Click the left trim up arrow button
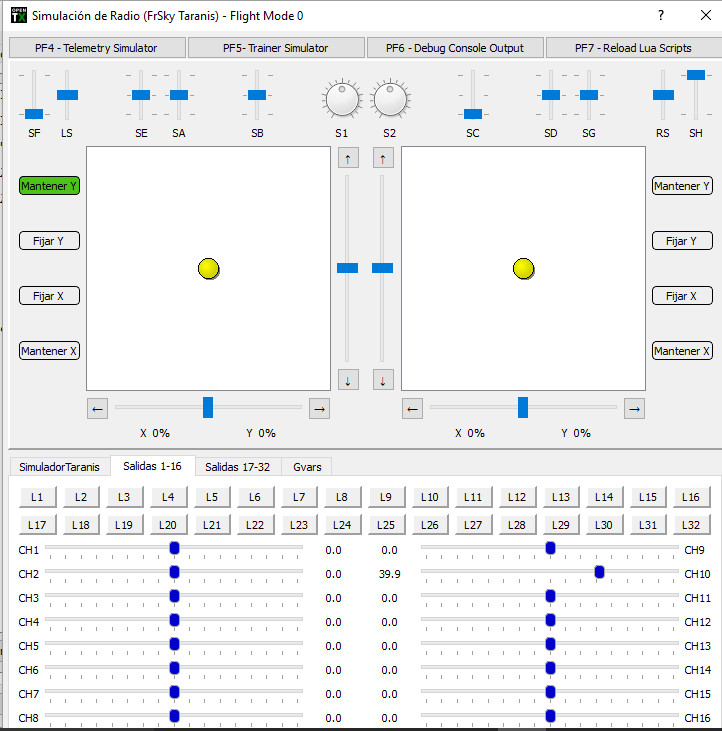 pyautogui.click(x=348, y=158)
